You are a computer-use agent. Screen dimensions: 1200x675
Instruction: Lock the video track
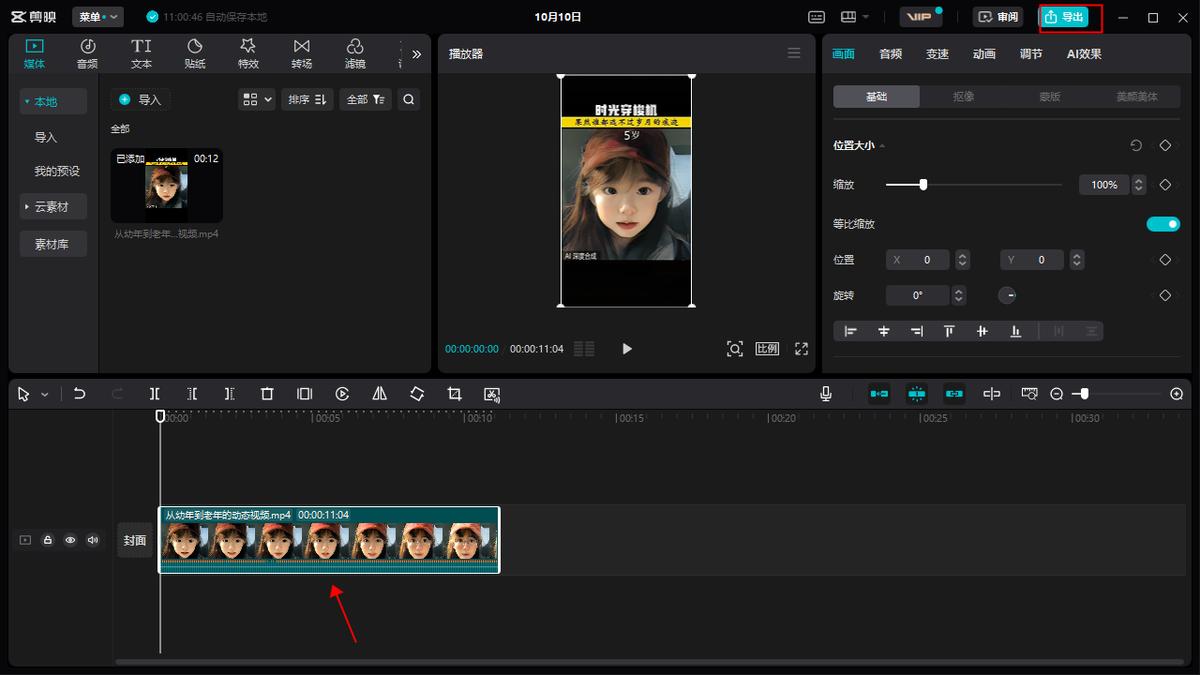pyautogui.click(x=47, y=540)
